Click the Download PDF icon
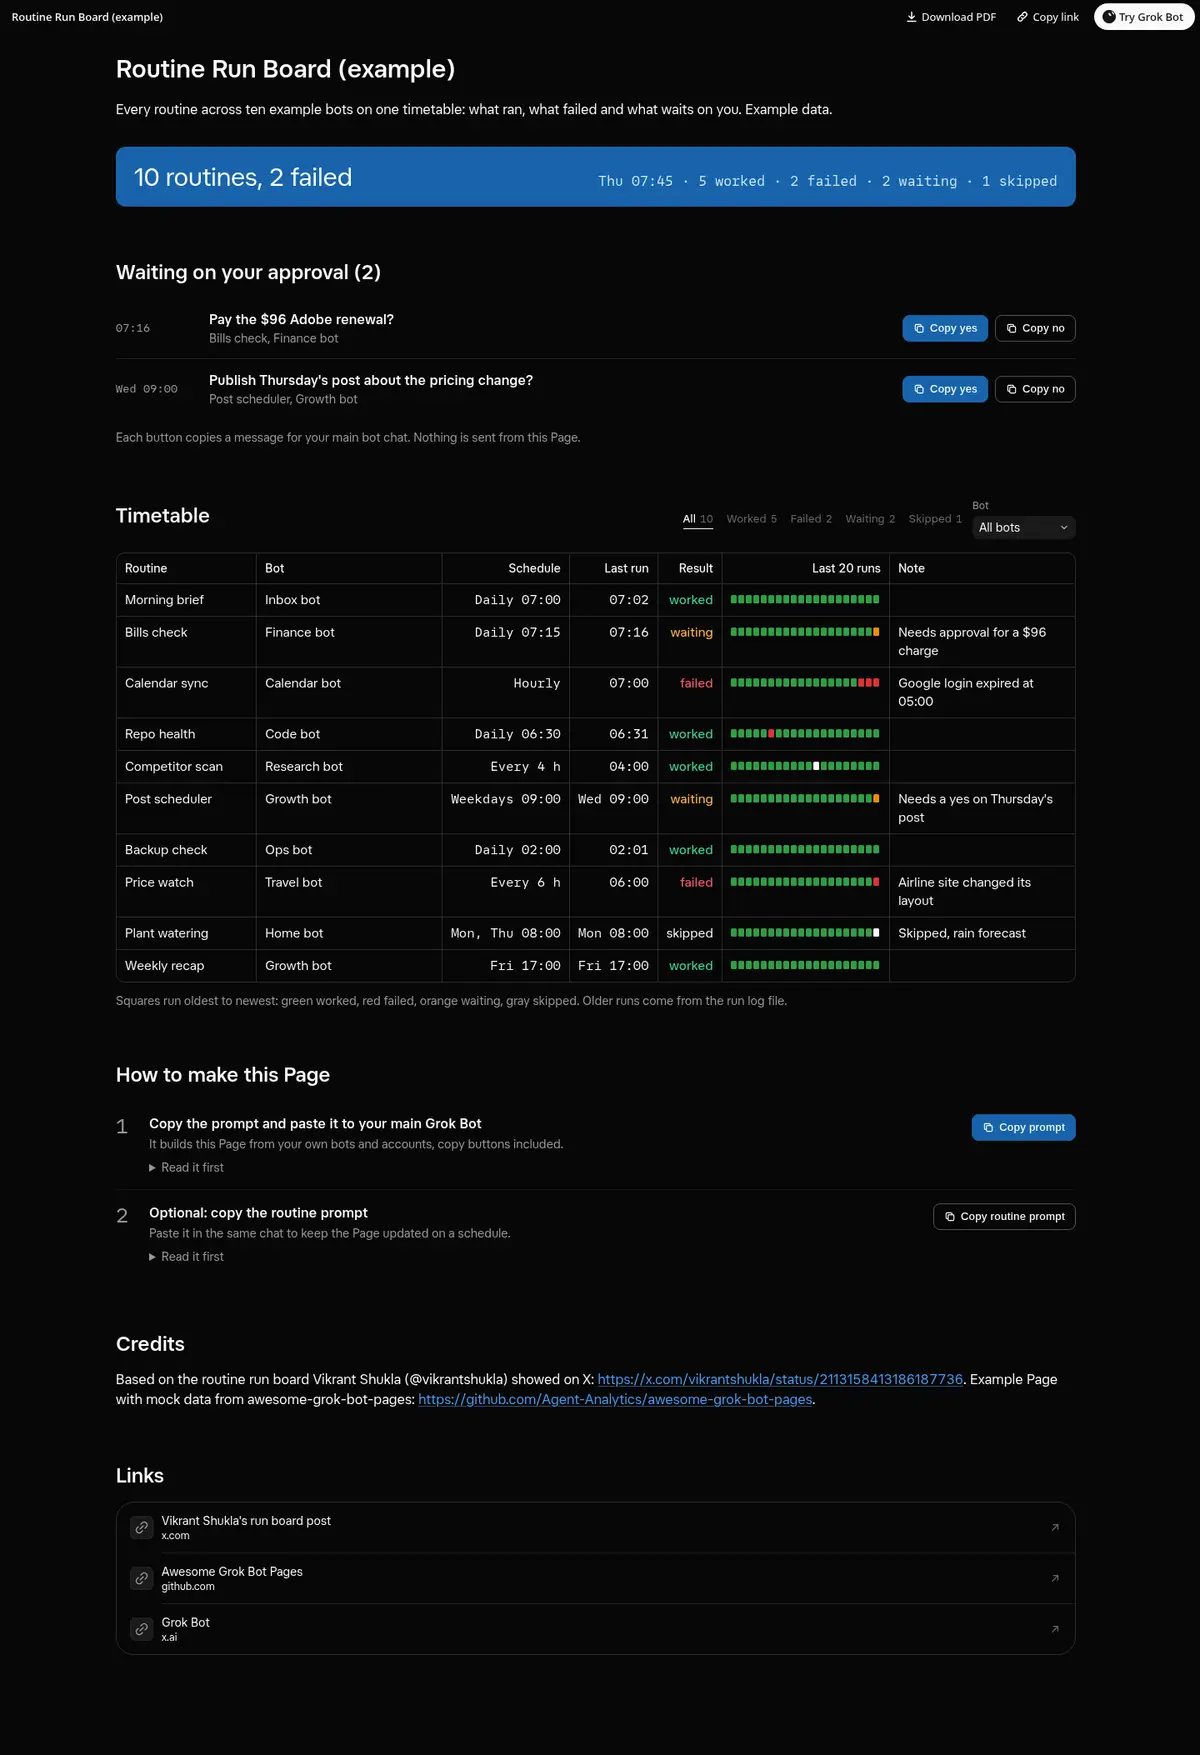This screenshot has width=1200, height=1755. pyautogui.click(x=911, y=17)
